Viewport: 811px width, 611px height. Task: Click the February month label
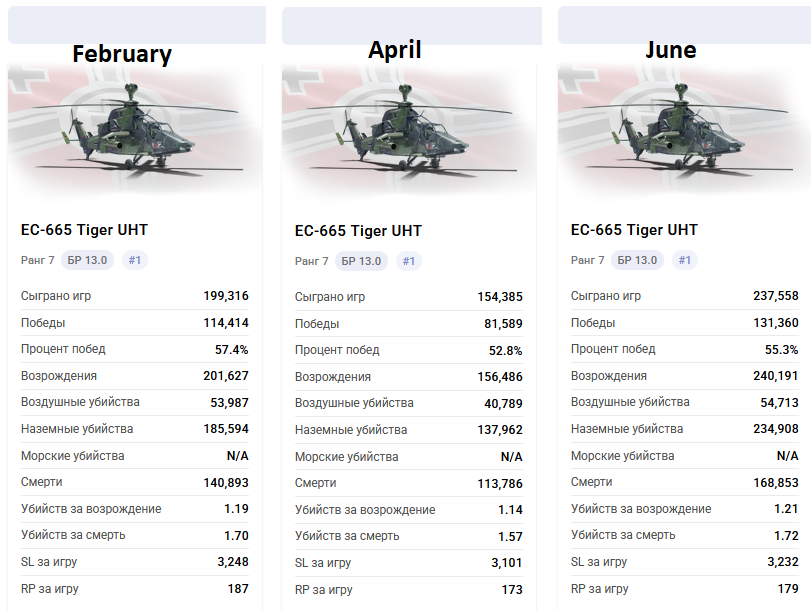(x=122, y=54)
